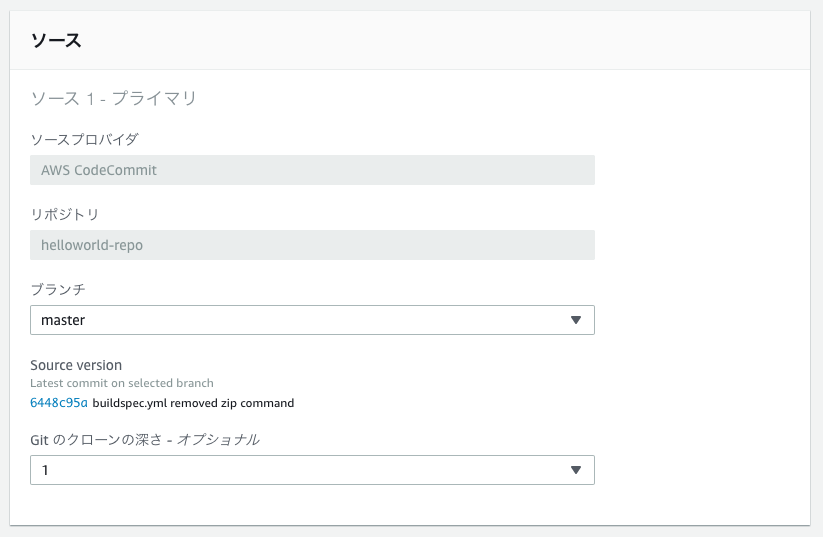
Task: Click the buildspec.yml removed zip command message
Action: coord(193,403)
